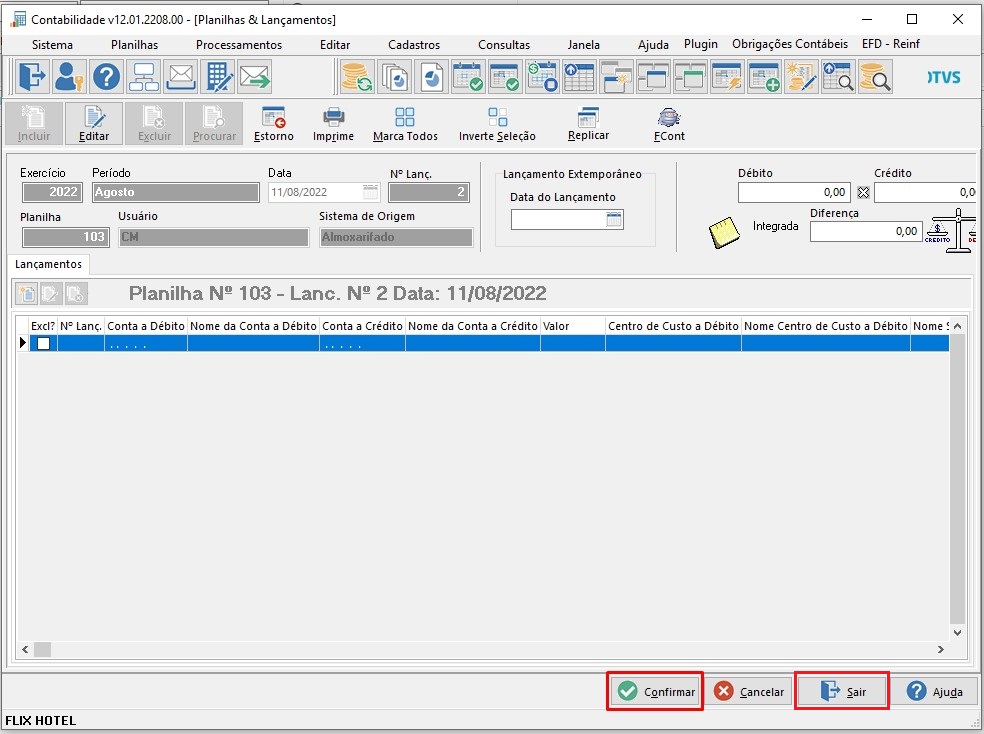The width and height of the screenshot is (984, 734).
Task: Click the exit door icon in top toolbar
Action: tap(32, 77)
